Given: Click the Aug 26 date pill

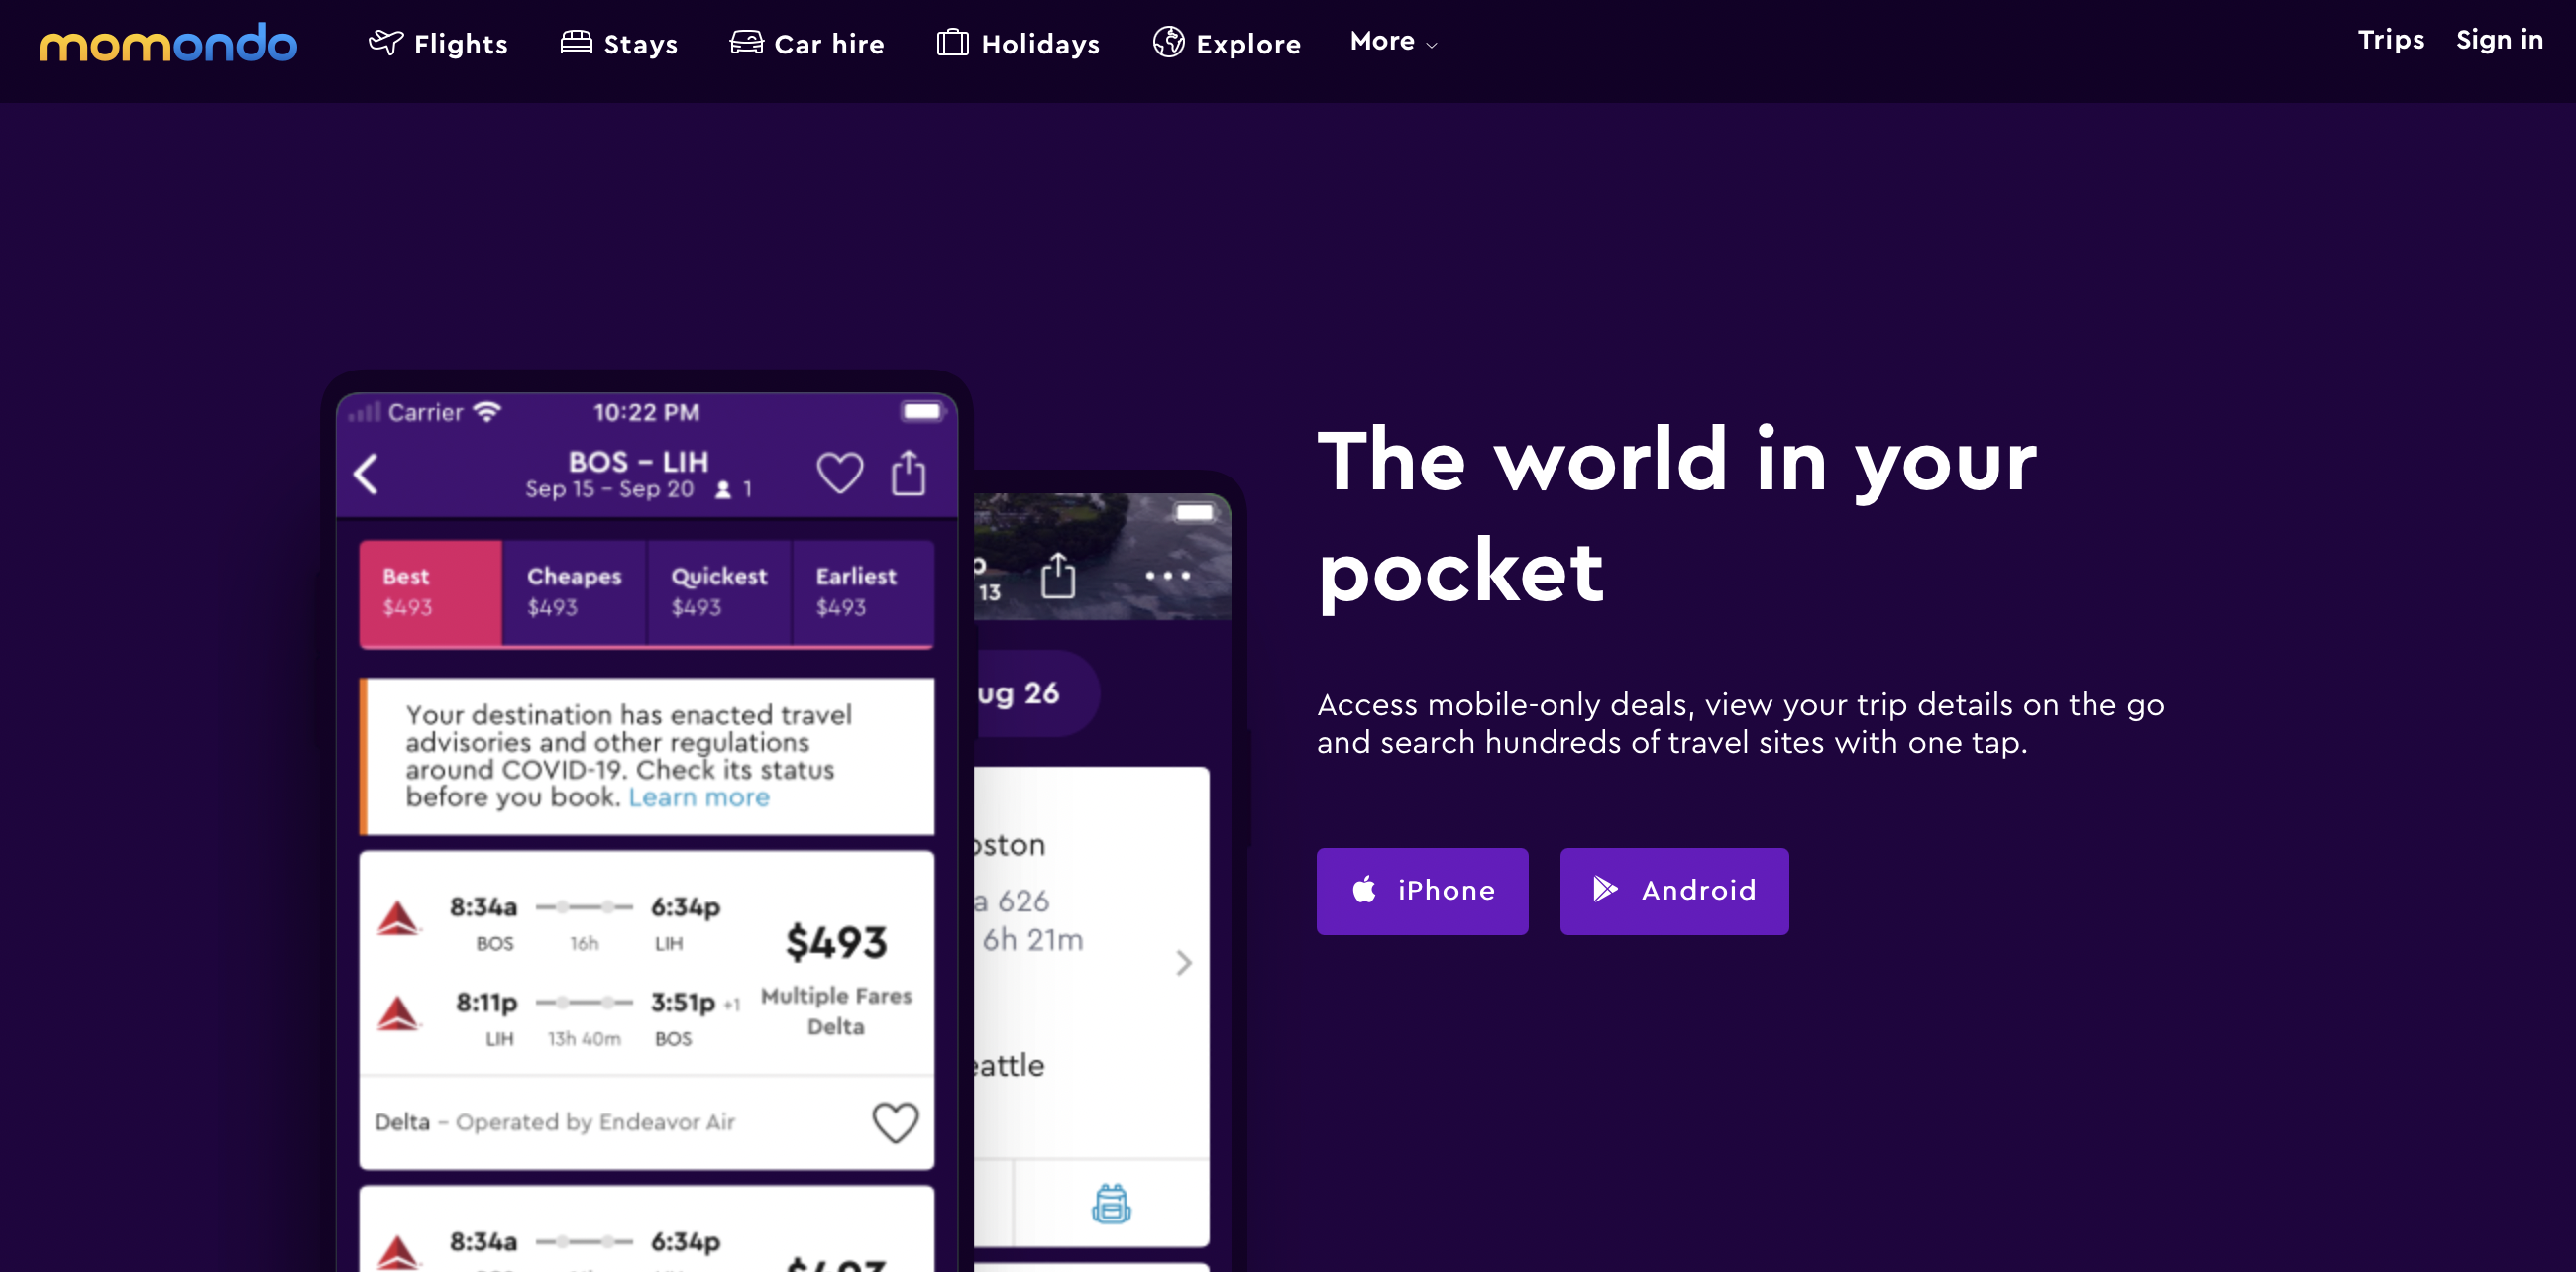Looking at the screenshot, I should pyautogui.click(x=1035, y=693).
